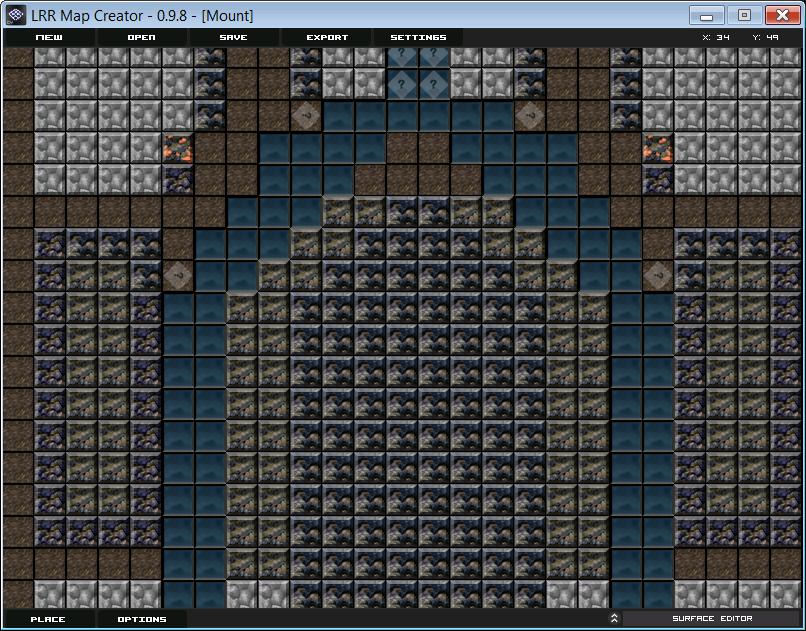Pick the top-left blue question mark tile

(x=402, y=55)
